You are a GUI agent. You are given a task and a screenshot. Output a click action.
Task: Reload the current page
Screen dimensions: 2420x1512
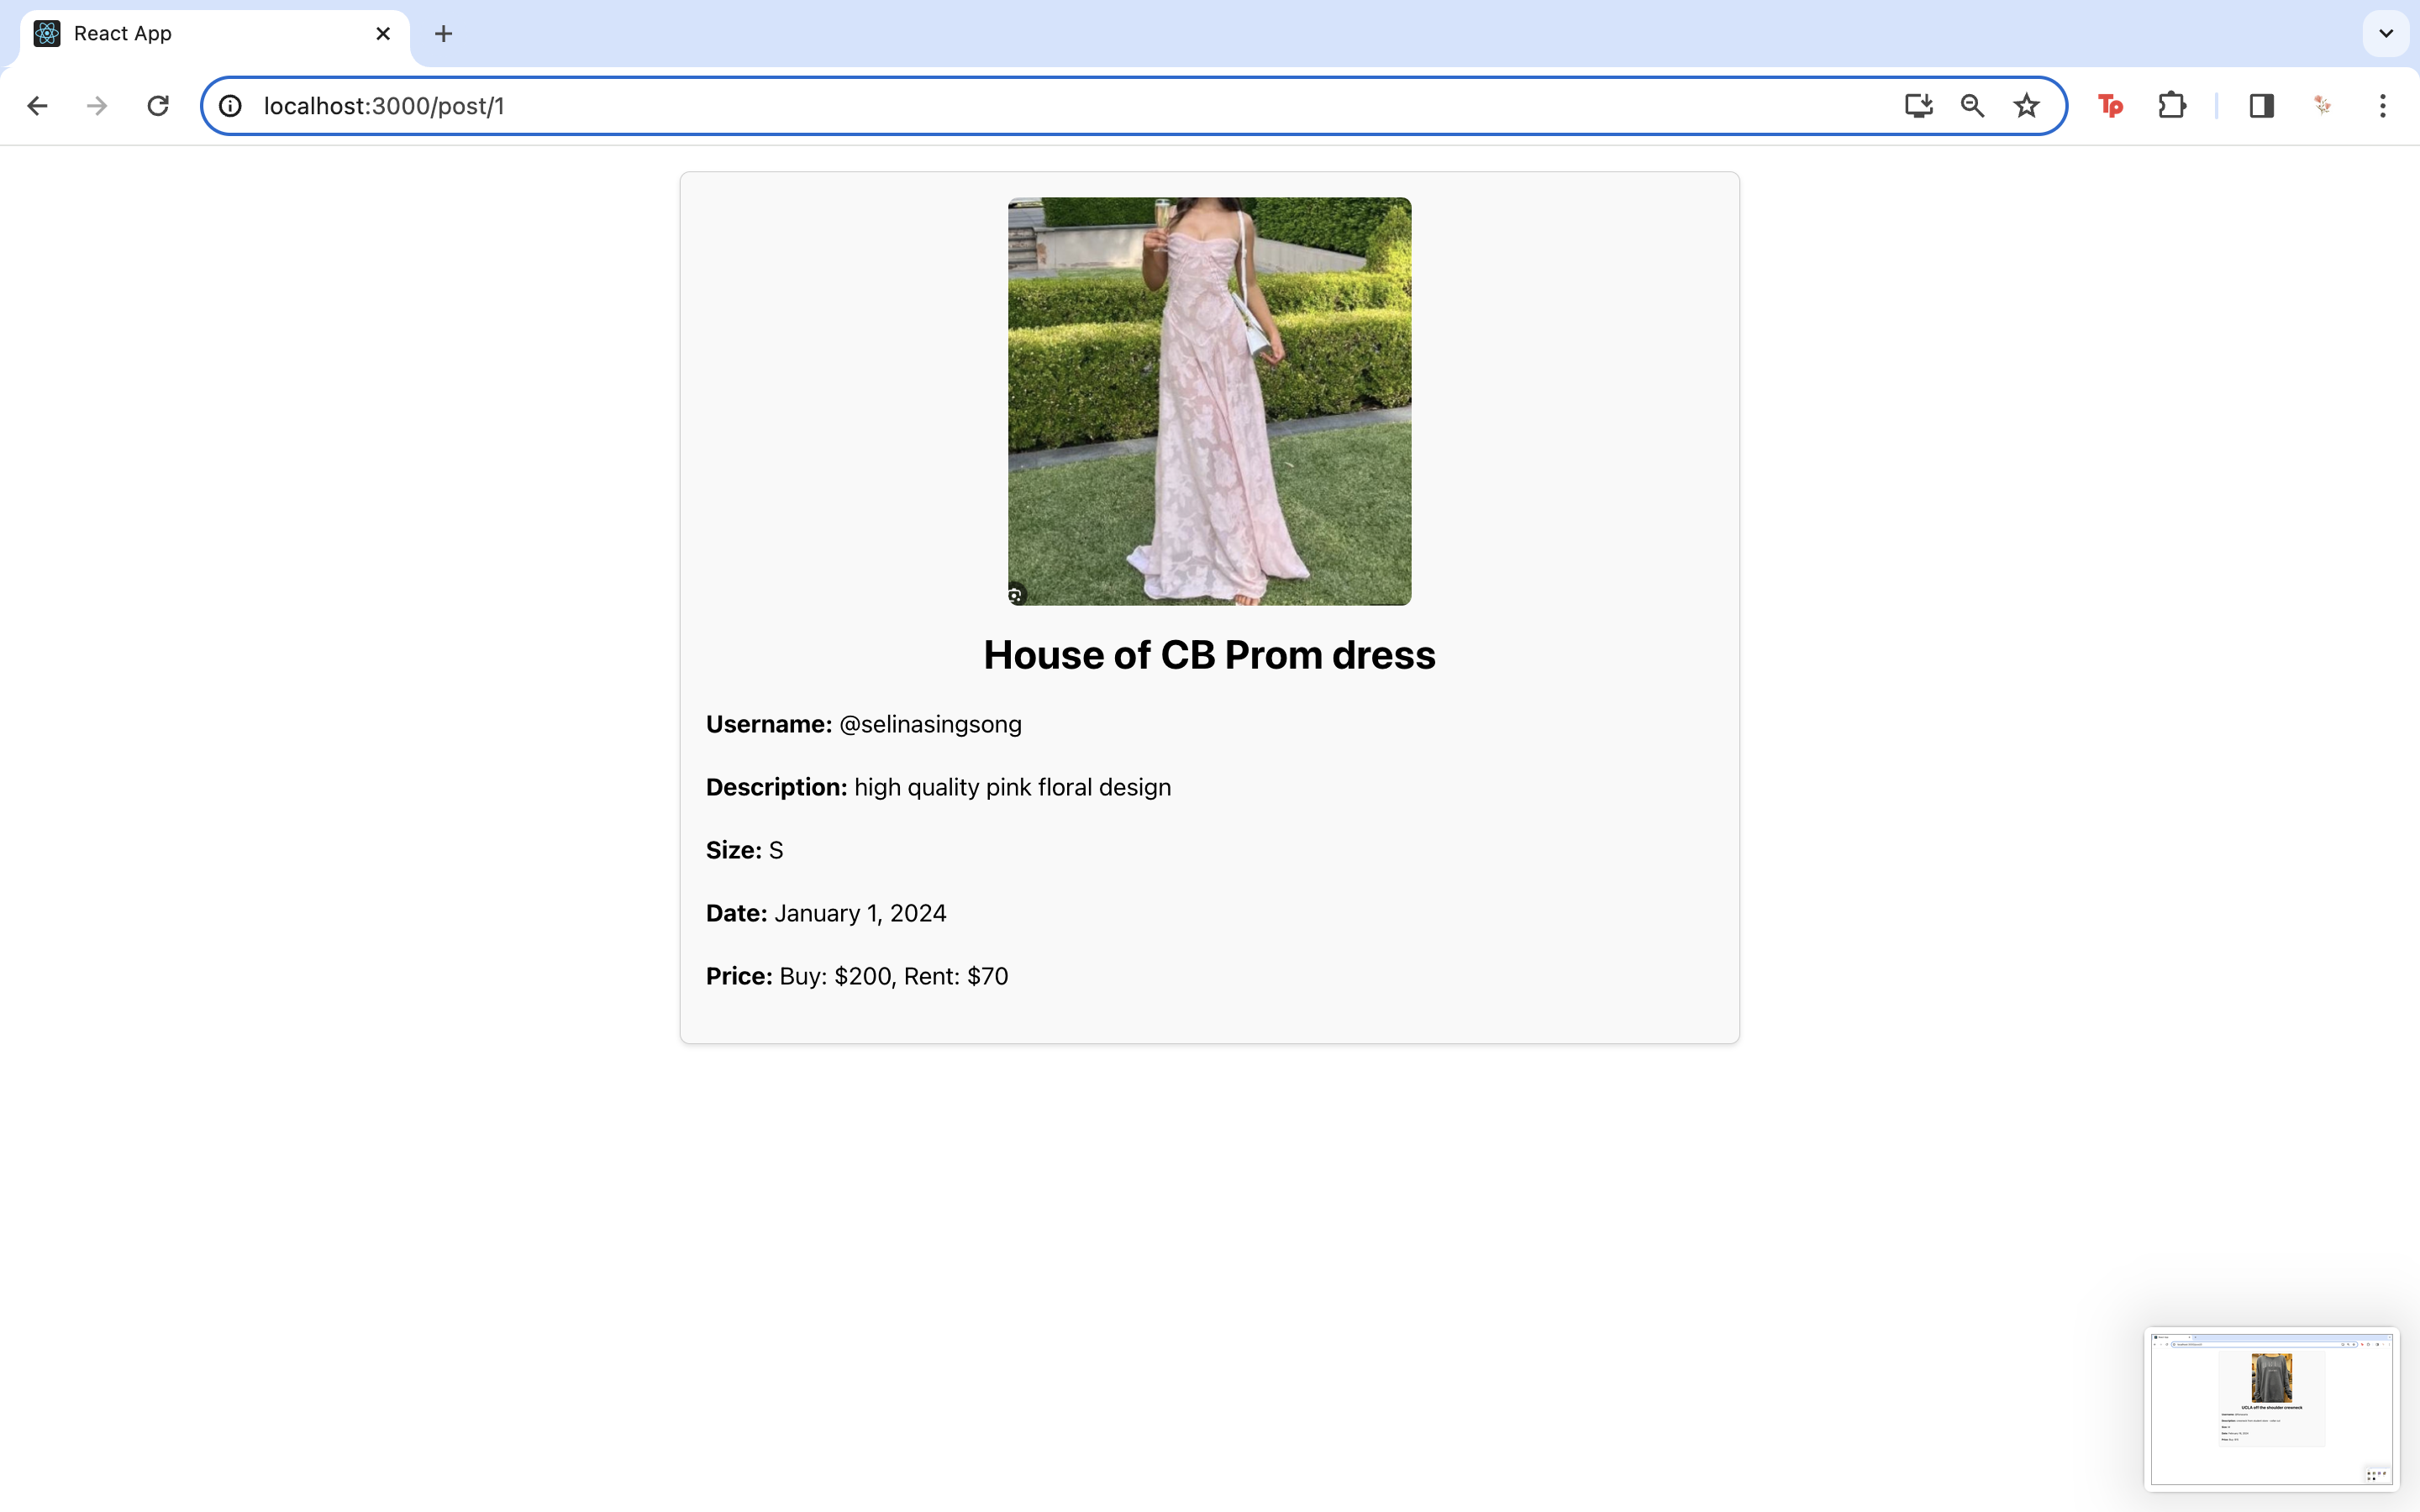[x=158, y=106]
